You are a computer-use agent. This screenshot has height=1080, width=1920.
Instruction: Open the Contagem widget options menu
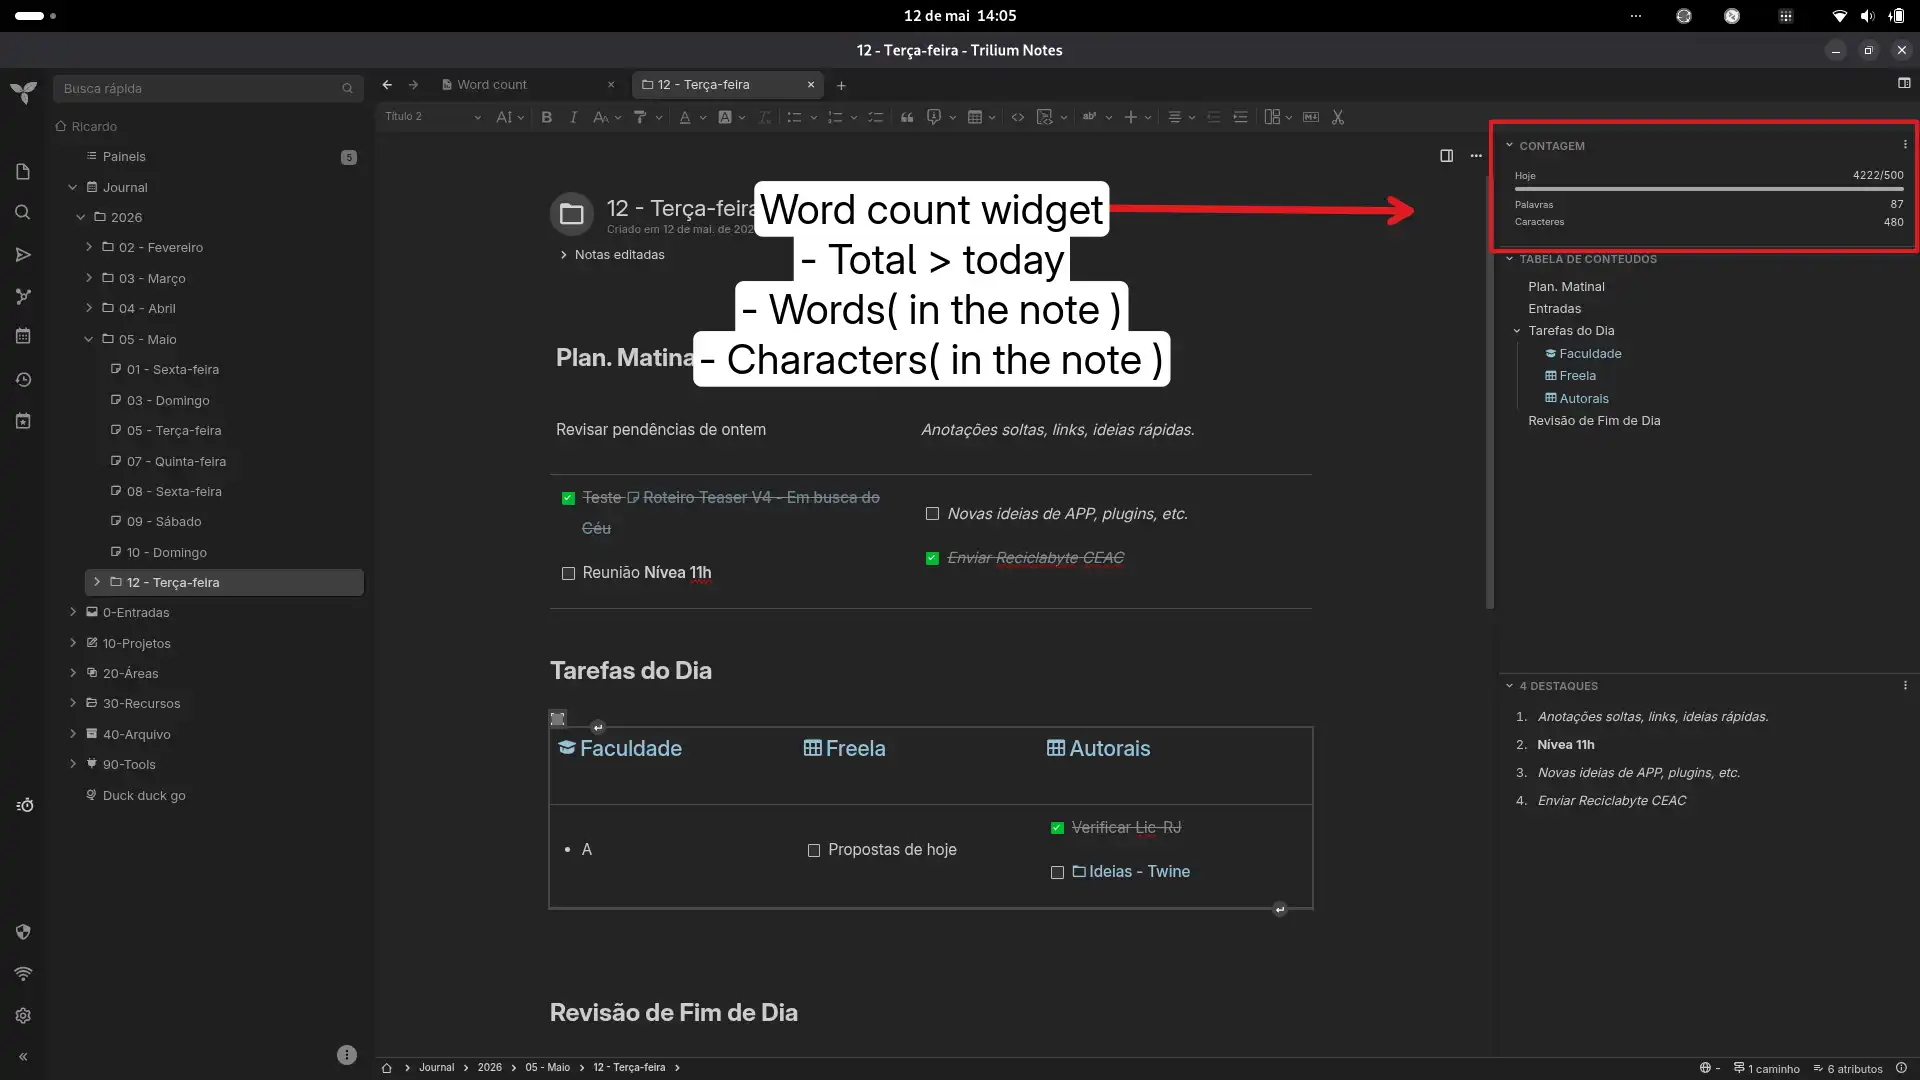1905,145
